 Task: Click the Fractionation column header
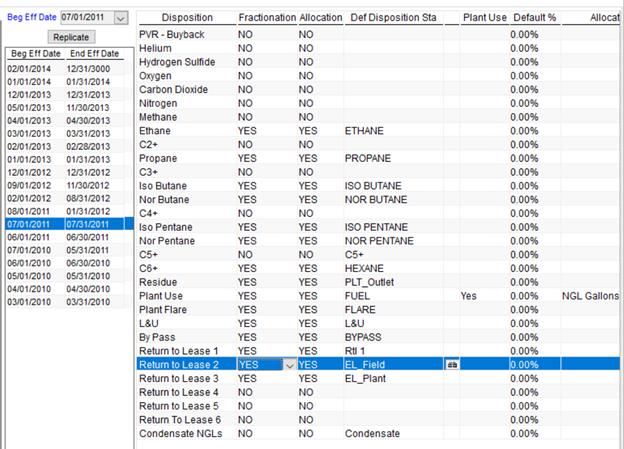(267, 19)
